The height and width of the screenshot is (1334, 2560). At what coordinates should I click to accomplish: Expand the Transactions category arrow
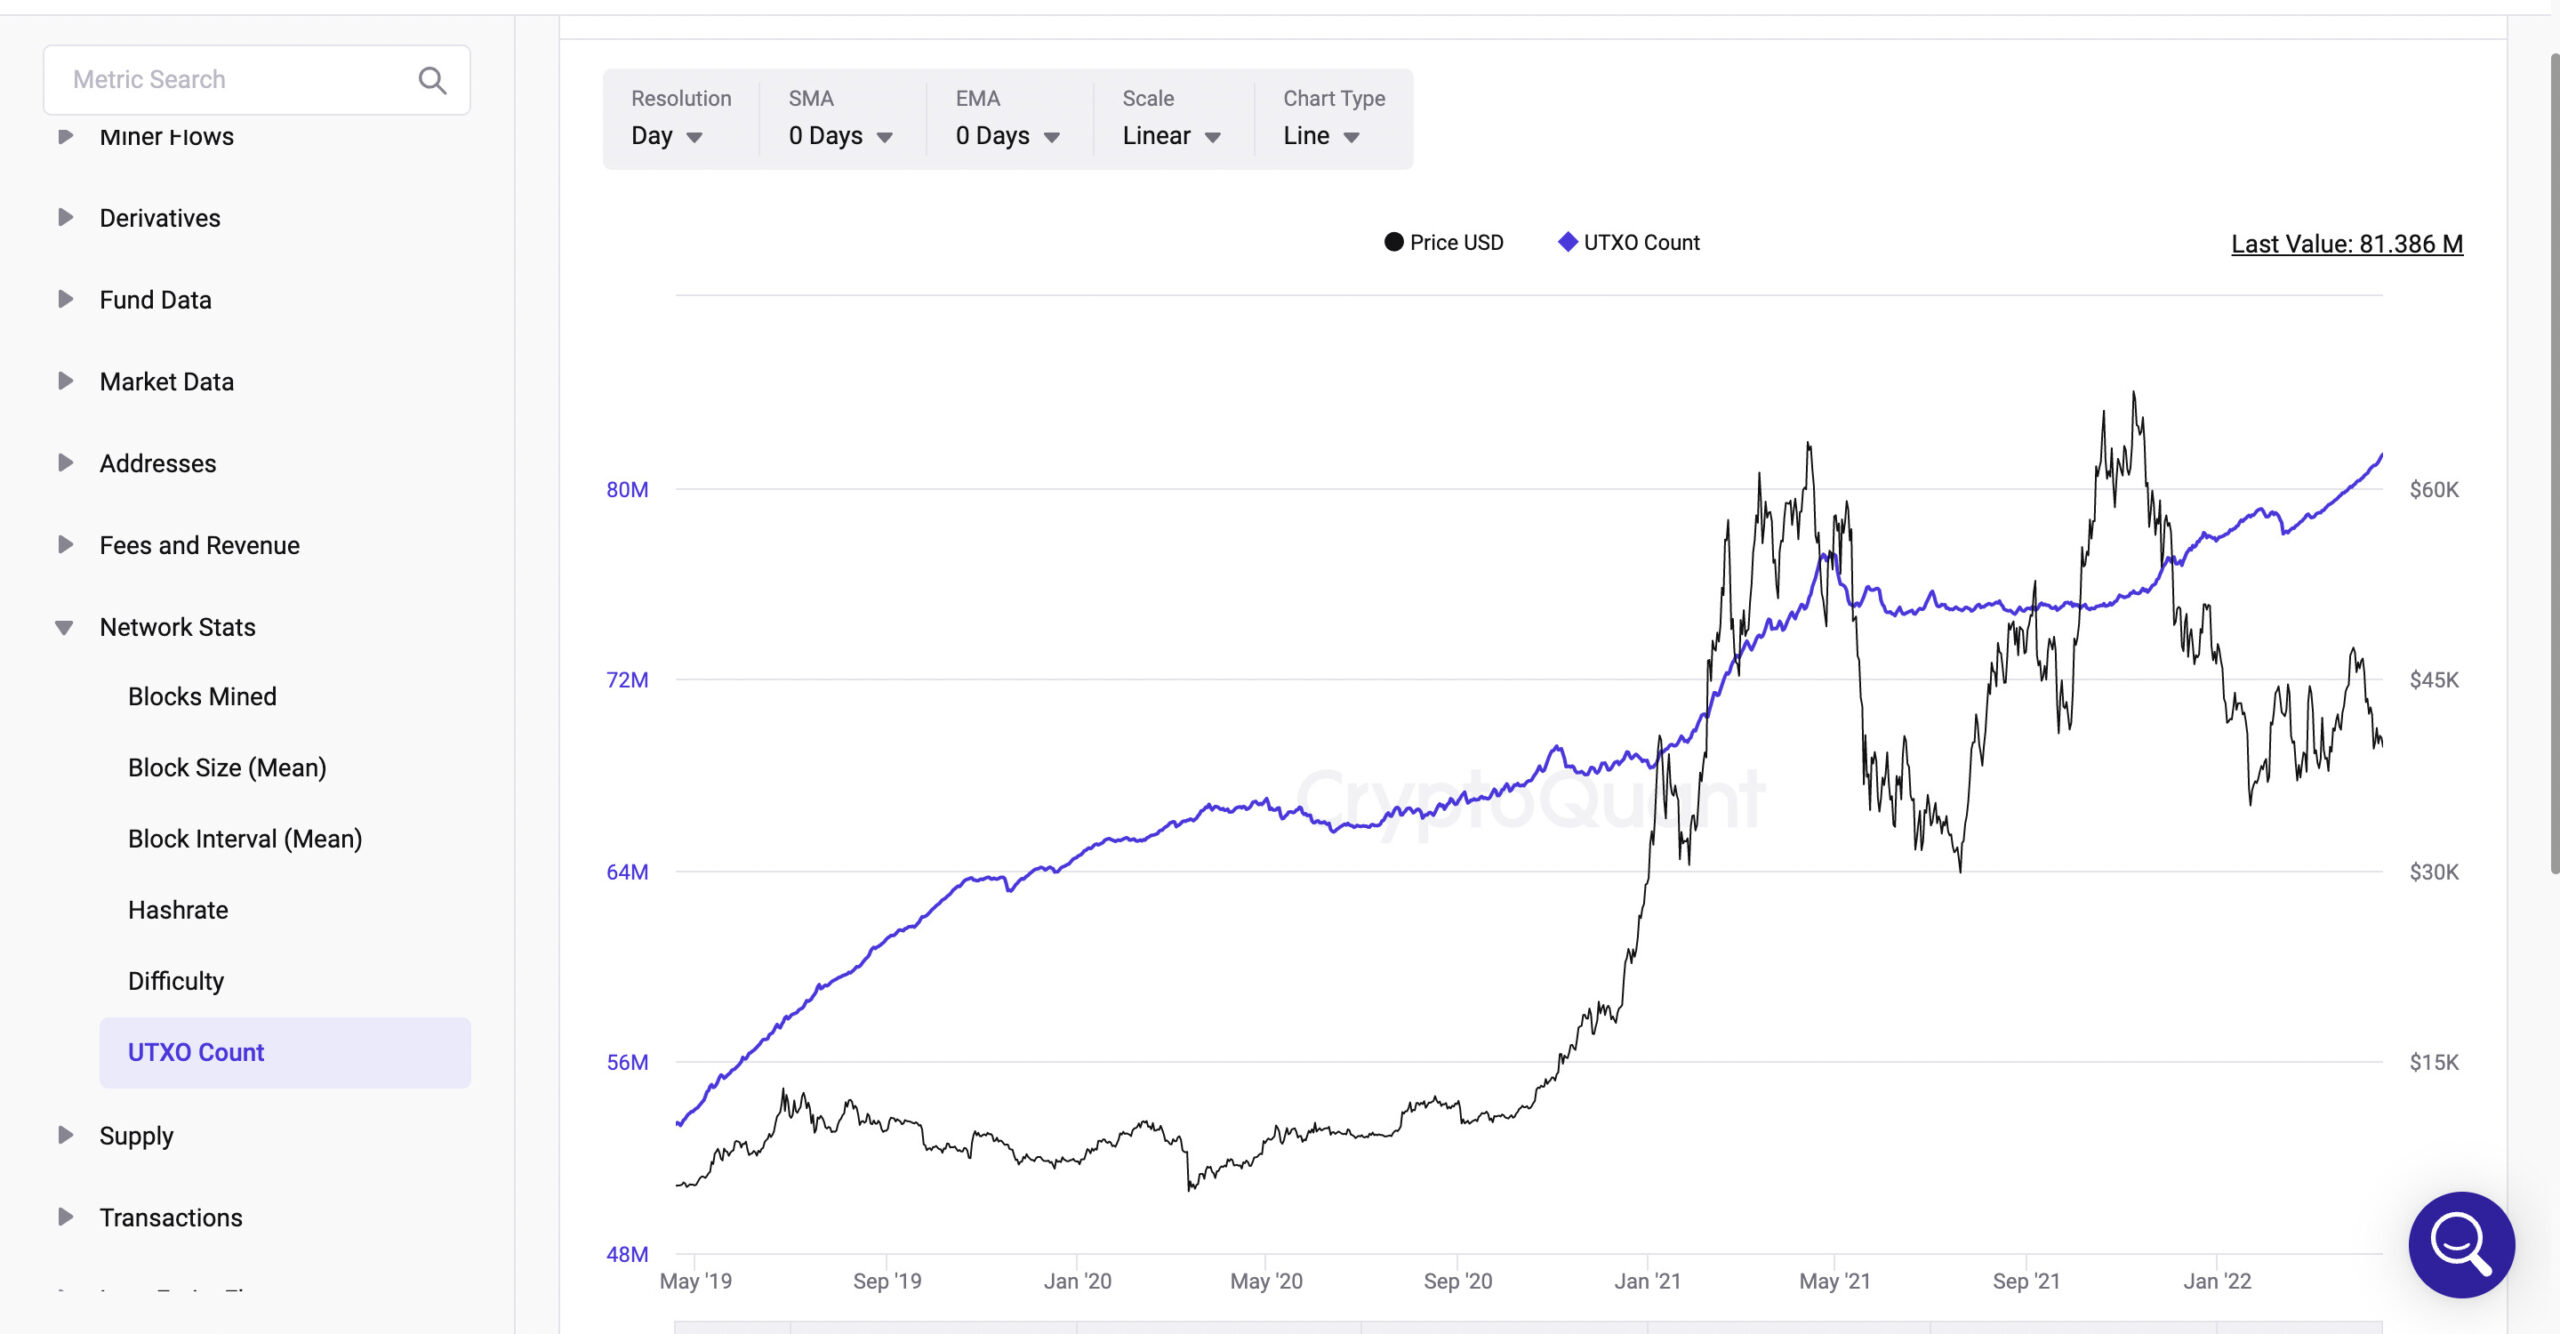click(x=65, y=1217)
